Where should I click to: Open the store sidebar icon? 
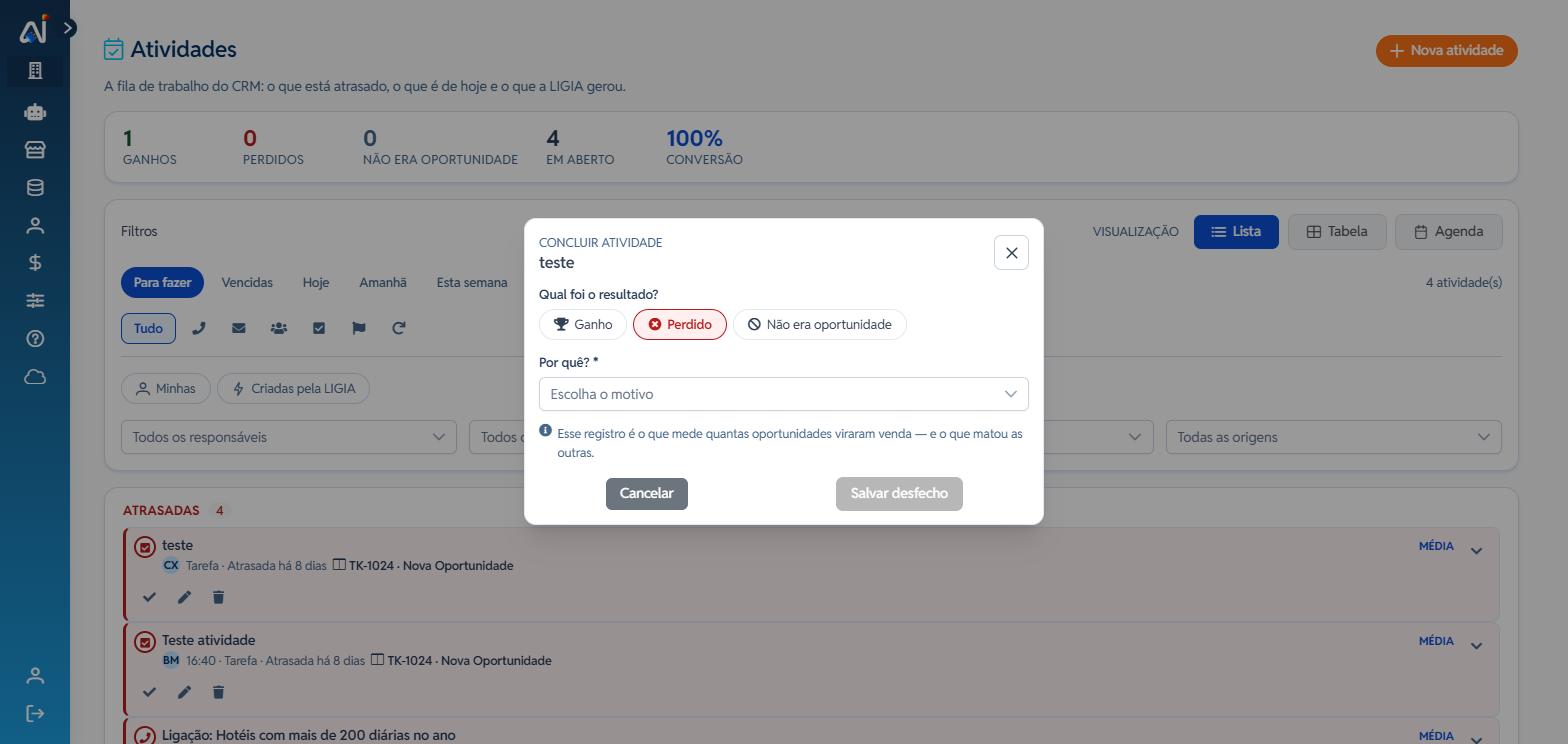point(35,150)
